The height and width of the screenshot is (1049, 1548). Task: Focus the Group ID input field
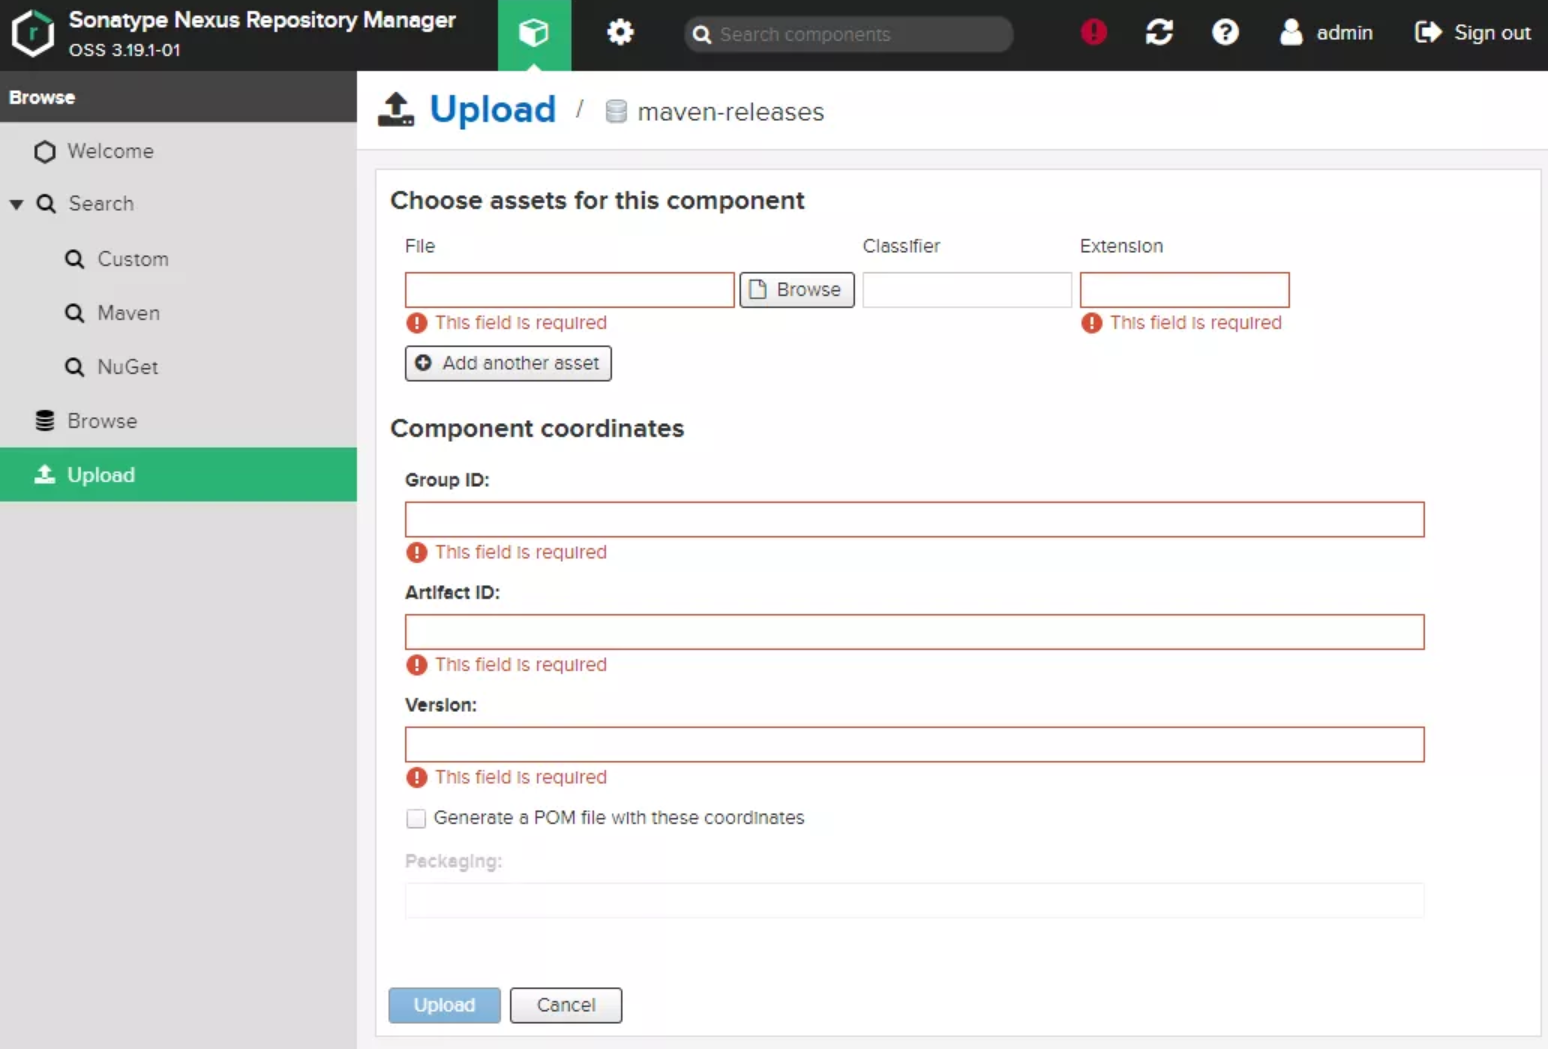(914, 520)
